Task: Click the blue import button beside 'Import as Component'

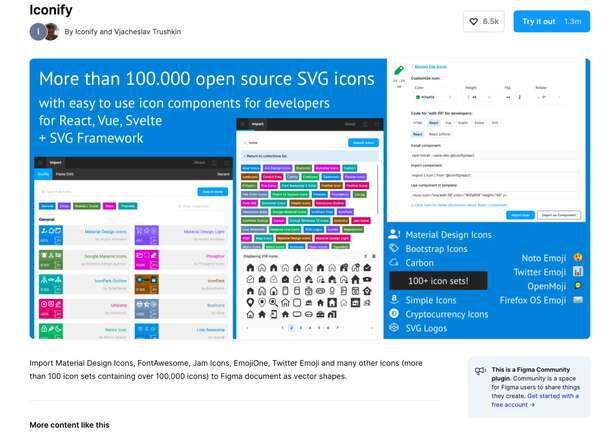Action: click(520, 215)
